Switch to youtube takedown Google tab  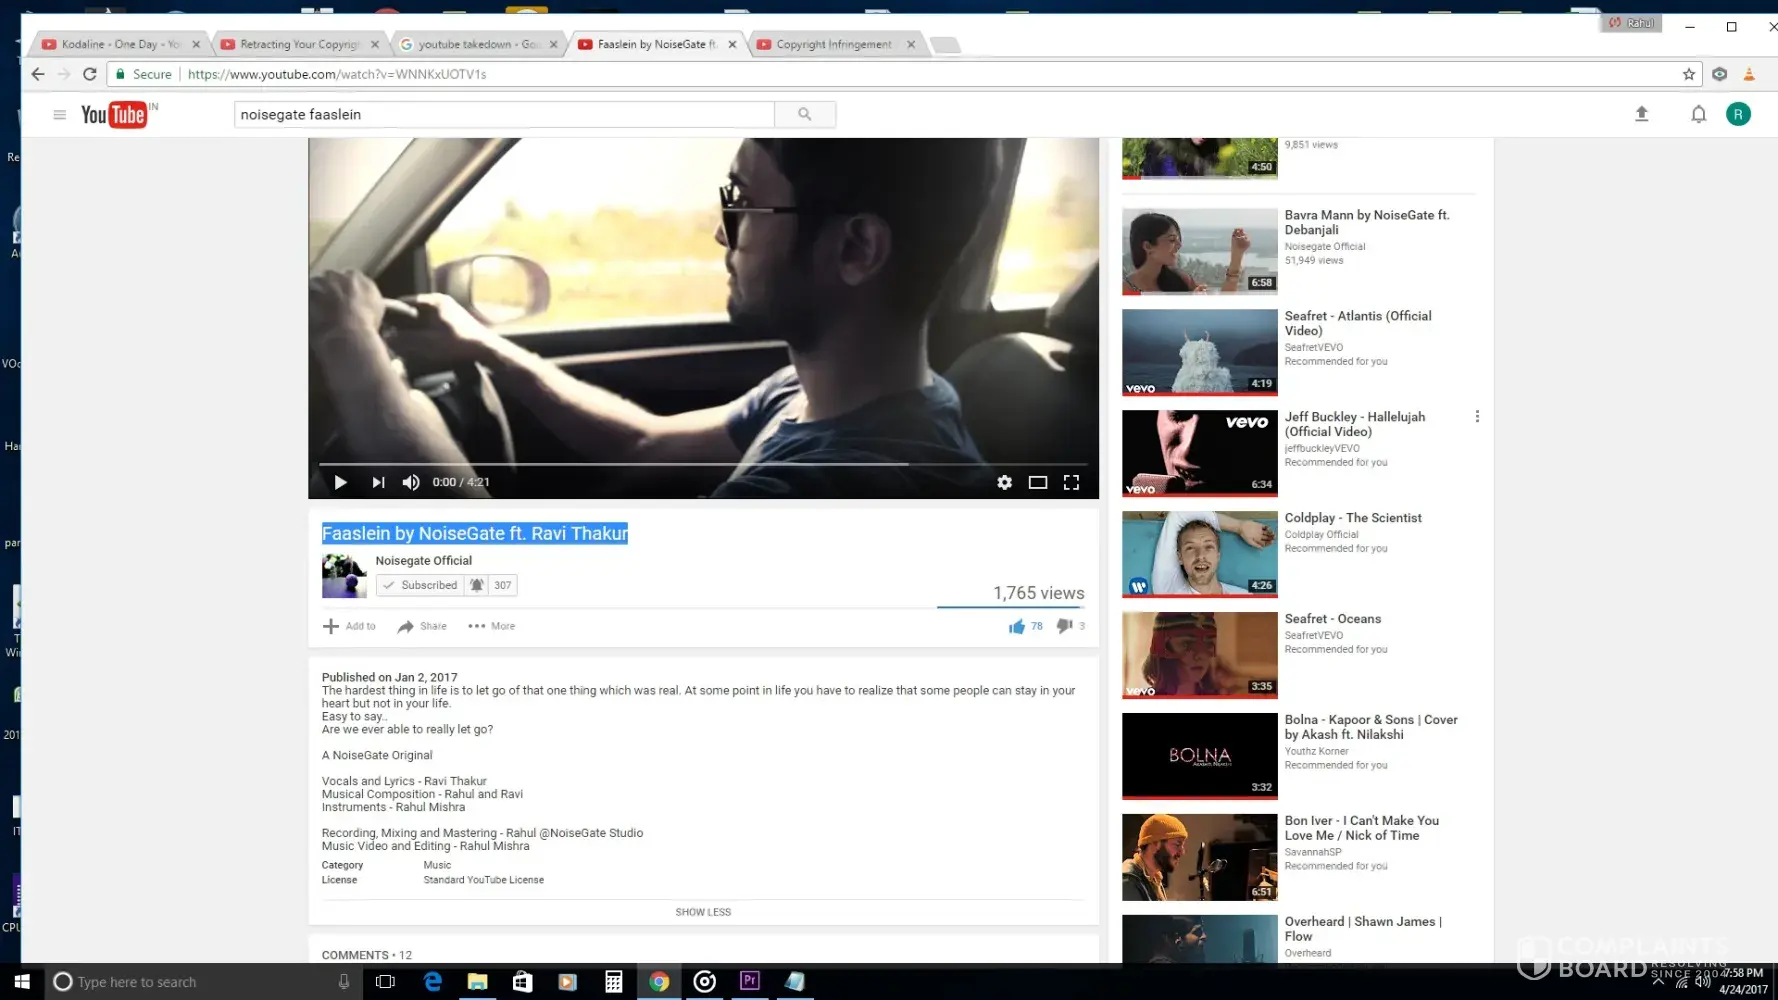(478, 45)
